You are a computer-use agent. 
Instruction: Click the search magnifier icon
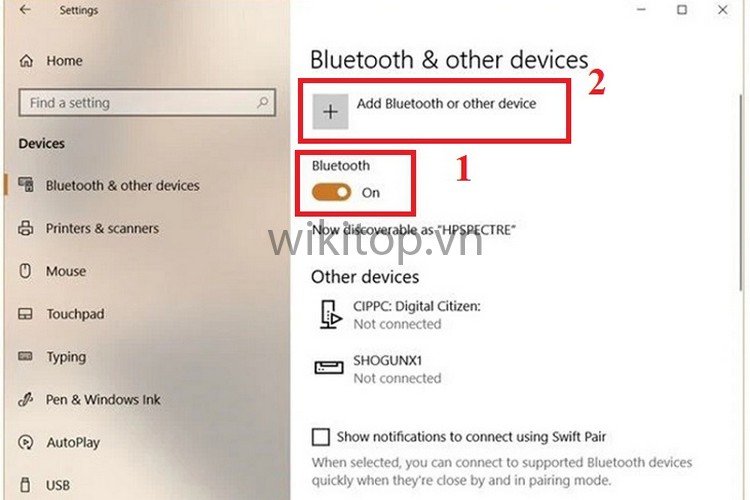click(262, 102)
